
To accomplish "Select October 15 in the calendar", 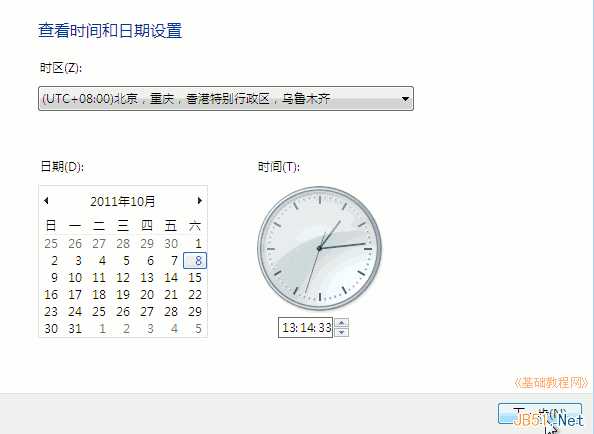I will click(195, 278).
